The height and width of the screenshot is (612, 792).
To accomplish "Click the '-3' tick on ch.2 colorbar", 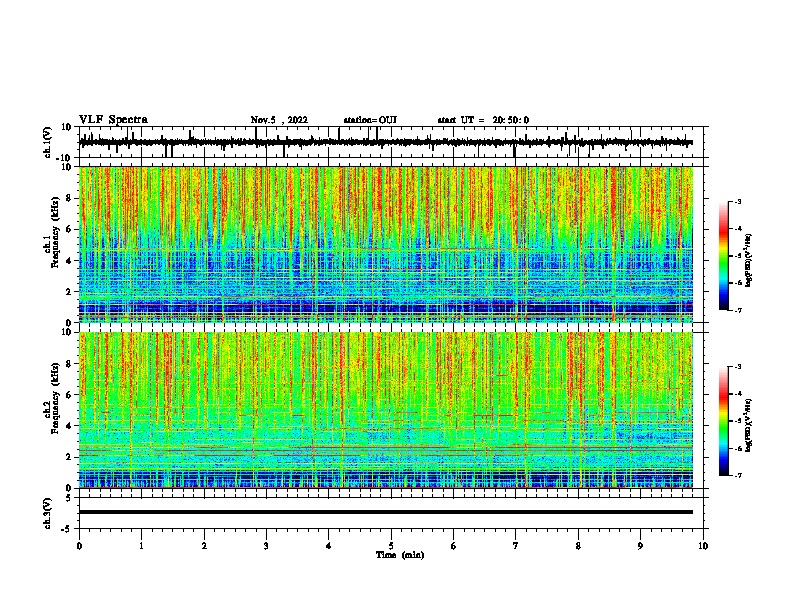I will click(738, 367).
